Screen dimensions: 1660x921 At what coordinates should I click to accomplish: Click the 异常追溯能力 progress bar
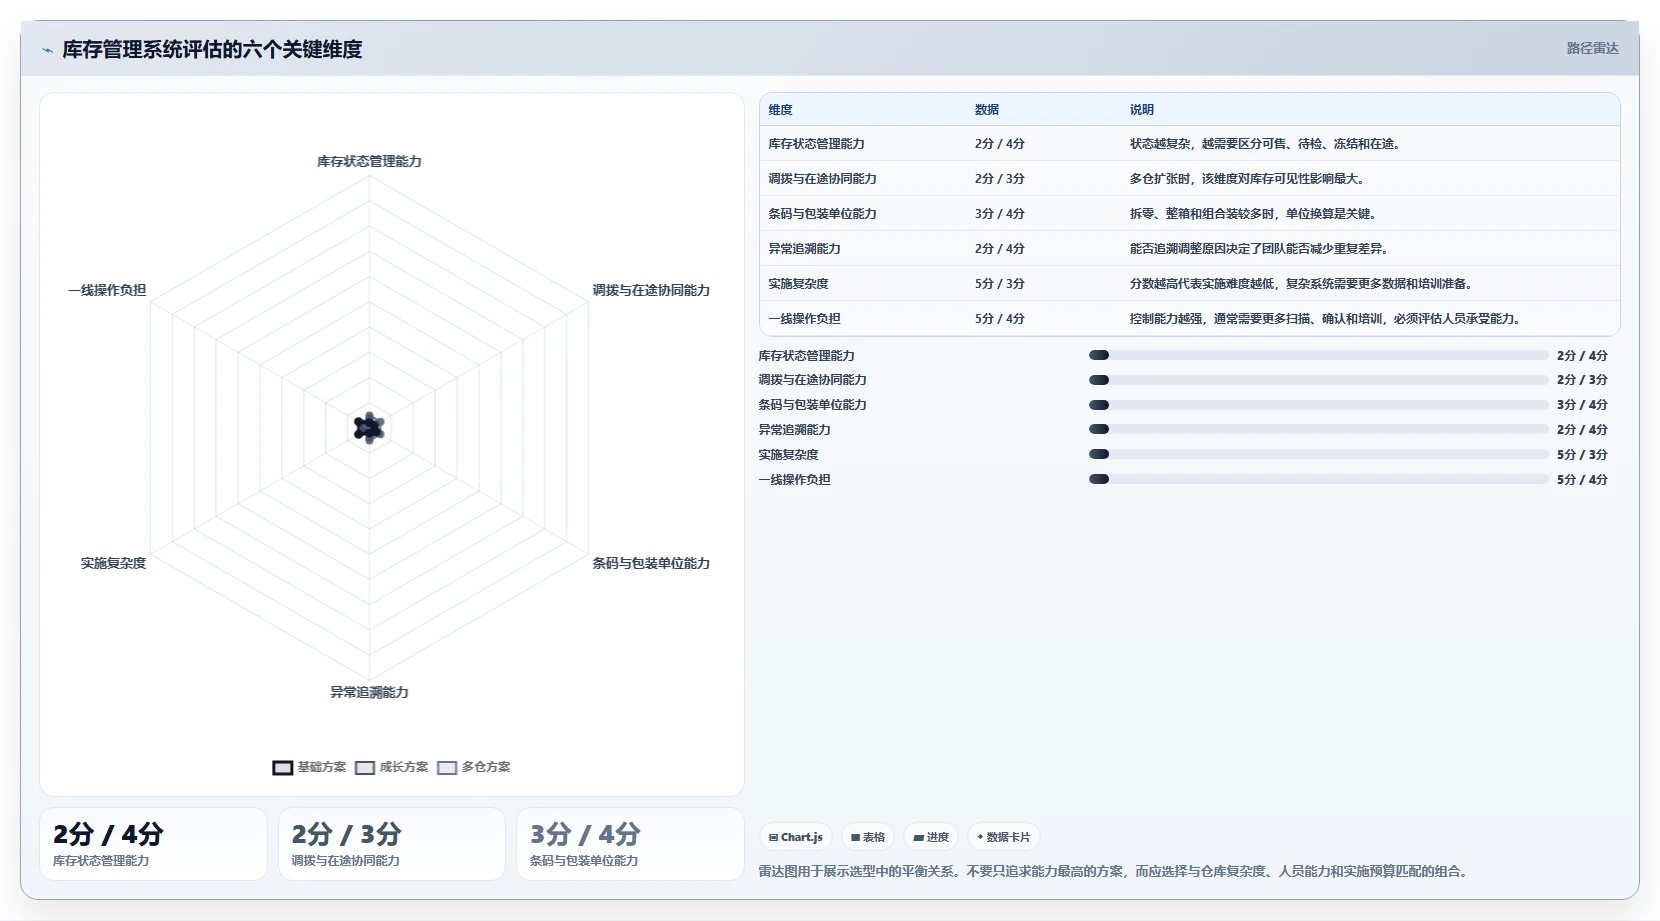pyautogui.click(x=1318, y=429)
